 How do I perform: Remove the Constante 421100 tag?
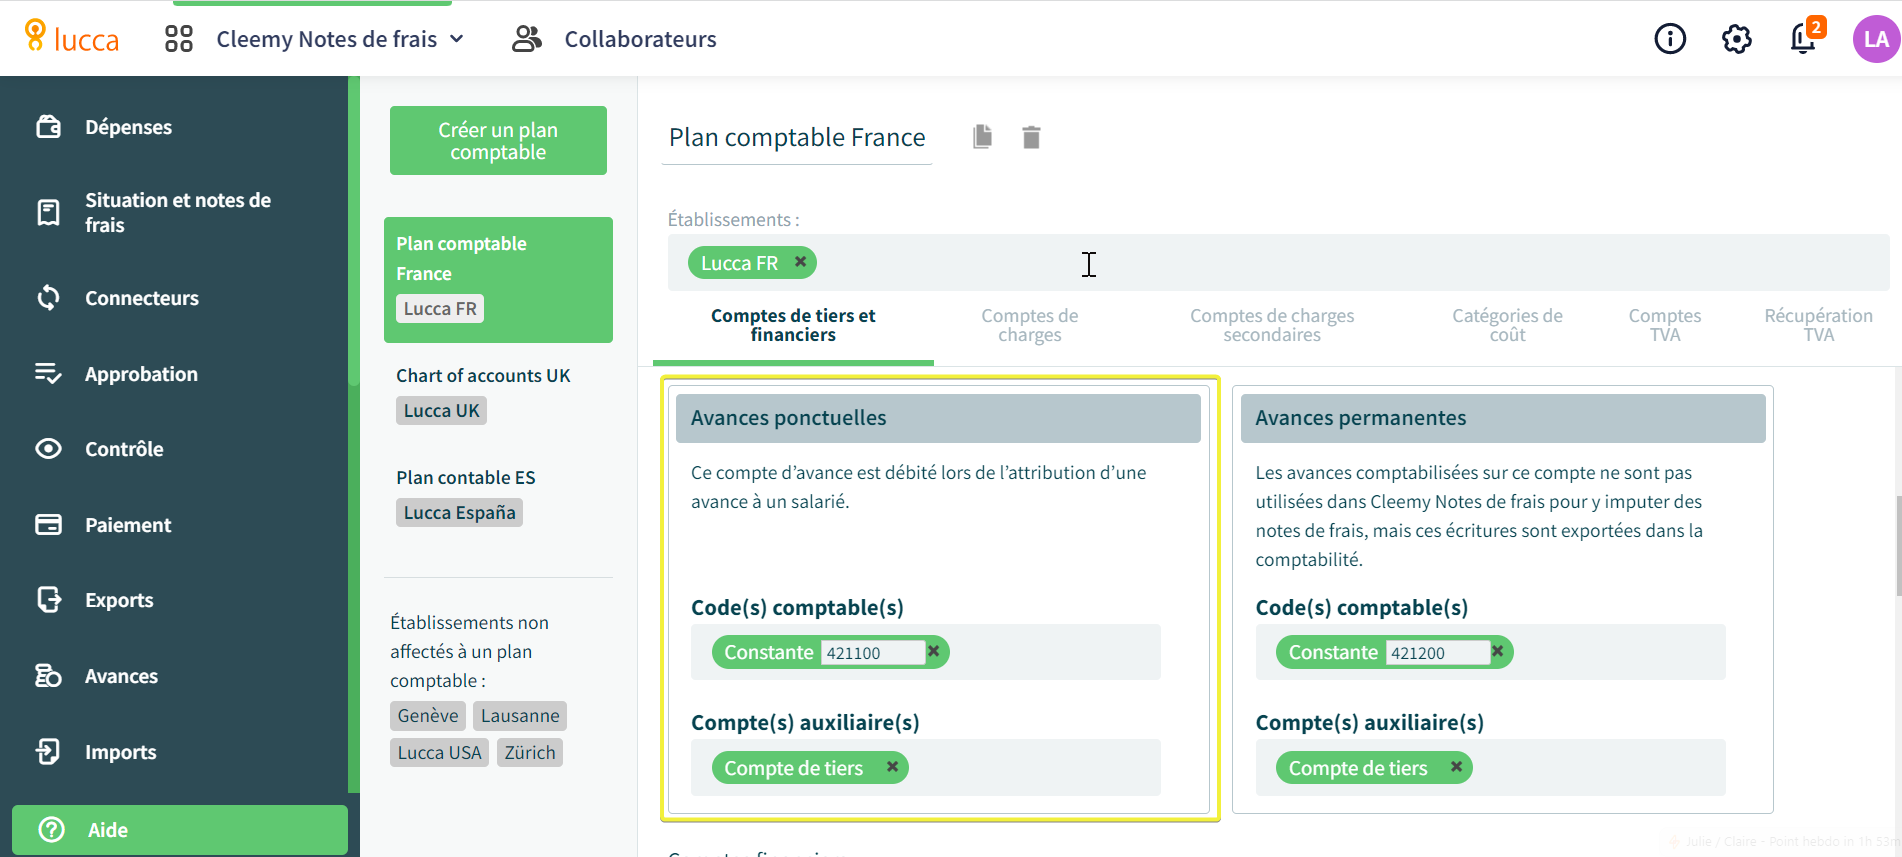tap(934, 651)
